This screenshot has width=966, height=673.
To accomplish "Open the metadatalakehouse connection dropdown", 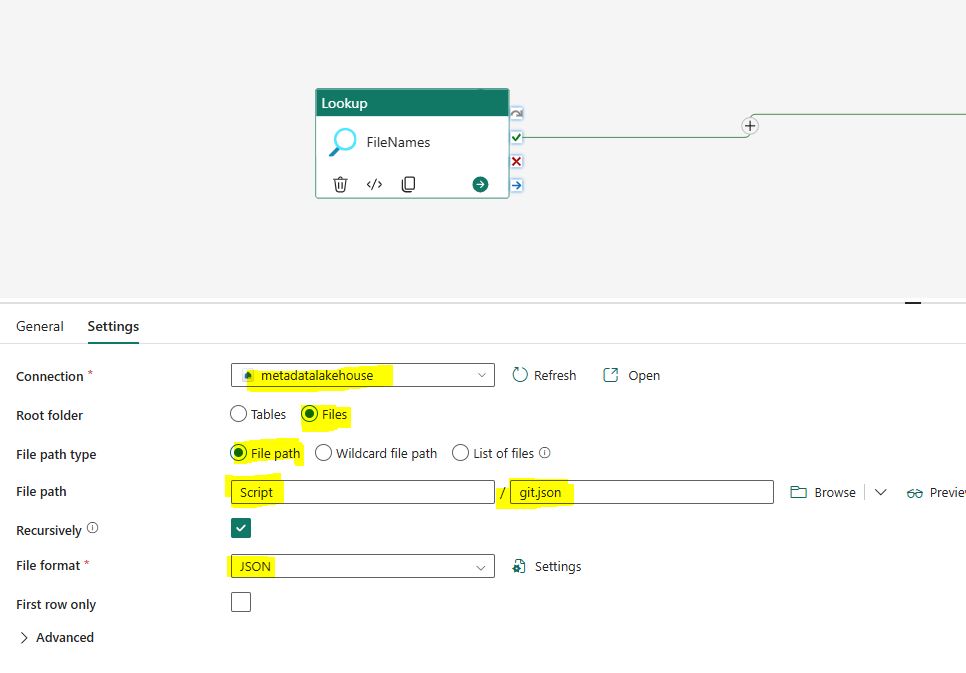I will (362, 375).
